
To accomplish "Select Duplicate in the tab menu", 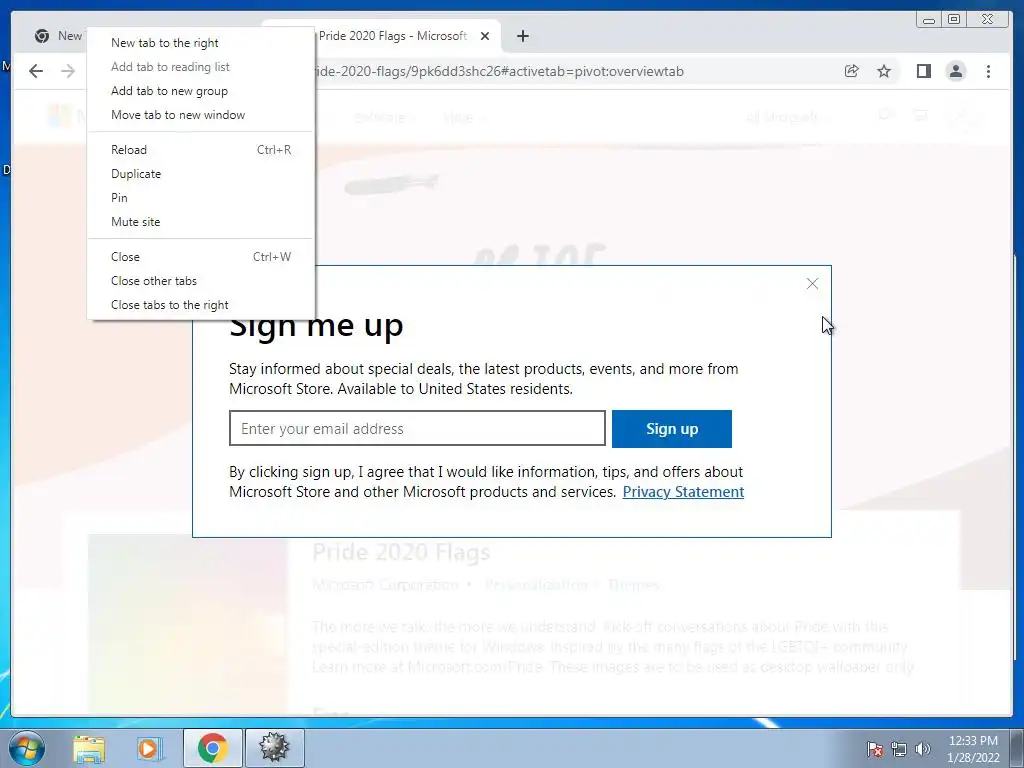I will tap(200, 174).
